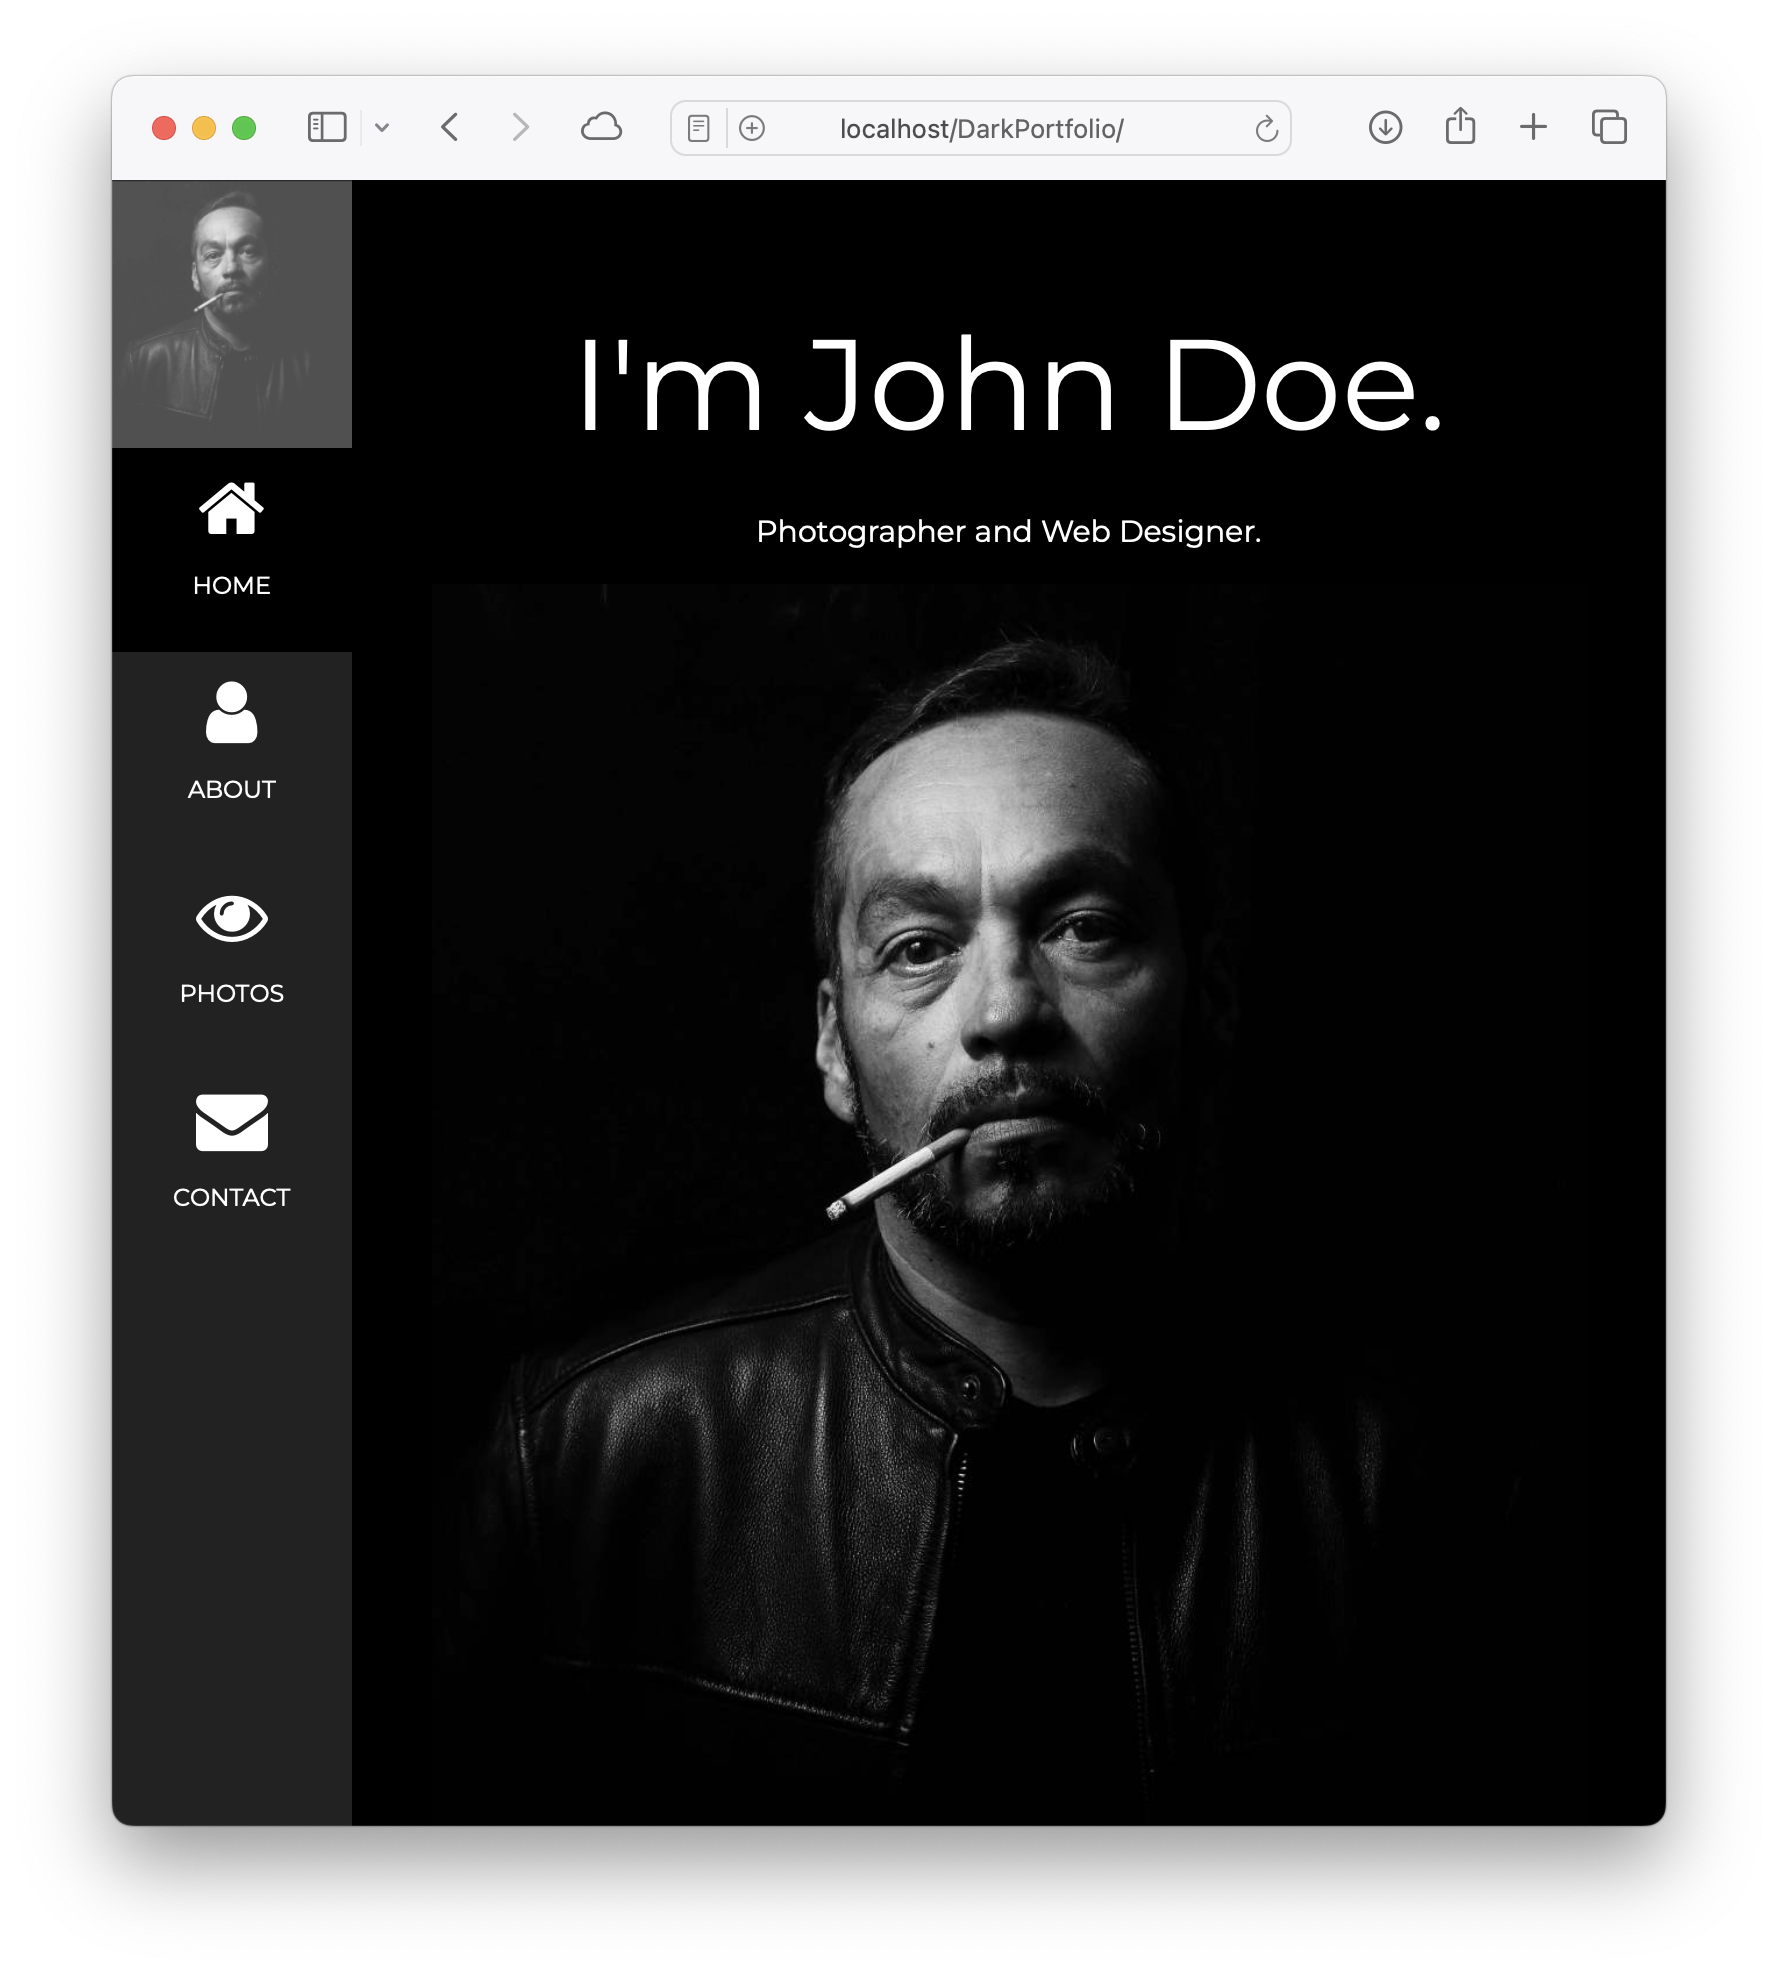Image resolution: width=1778 pixels, height=1974 pixels.
Task: Click "Photographer and Web Designer." subtitle
Action: point(1009,531)
